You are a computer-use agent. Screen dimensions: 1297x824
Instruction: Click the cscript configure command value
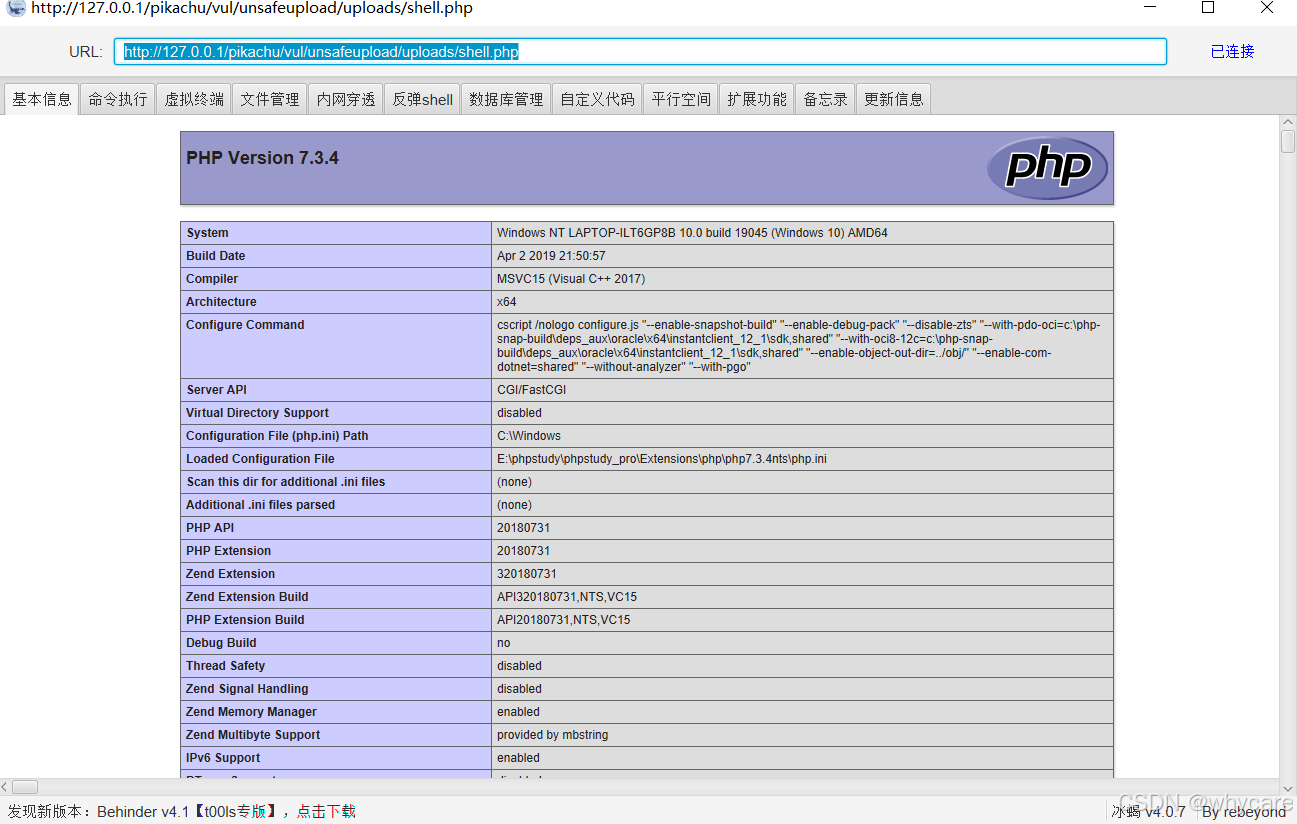click(x=799, y=346)
